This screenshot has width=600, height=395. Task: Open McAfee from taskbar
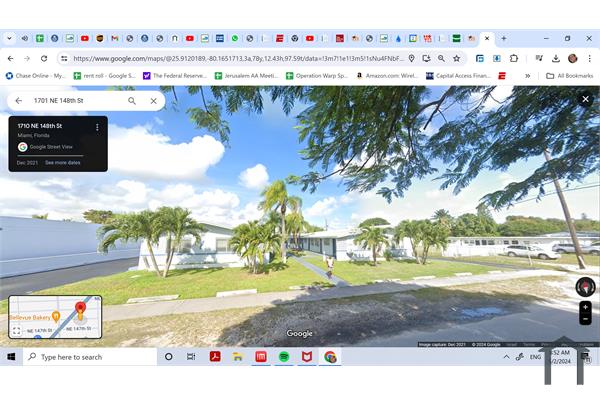[307, 357]
